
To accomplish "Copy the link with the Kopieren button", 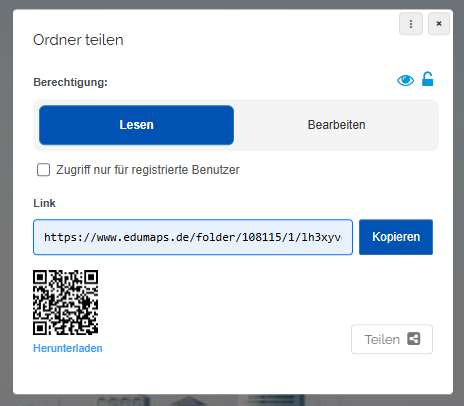I will 396,237.
